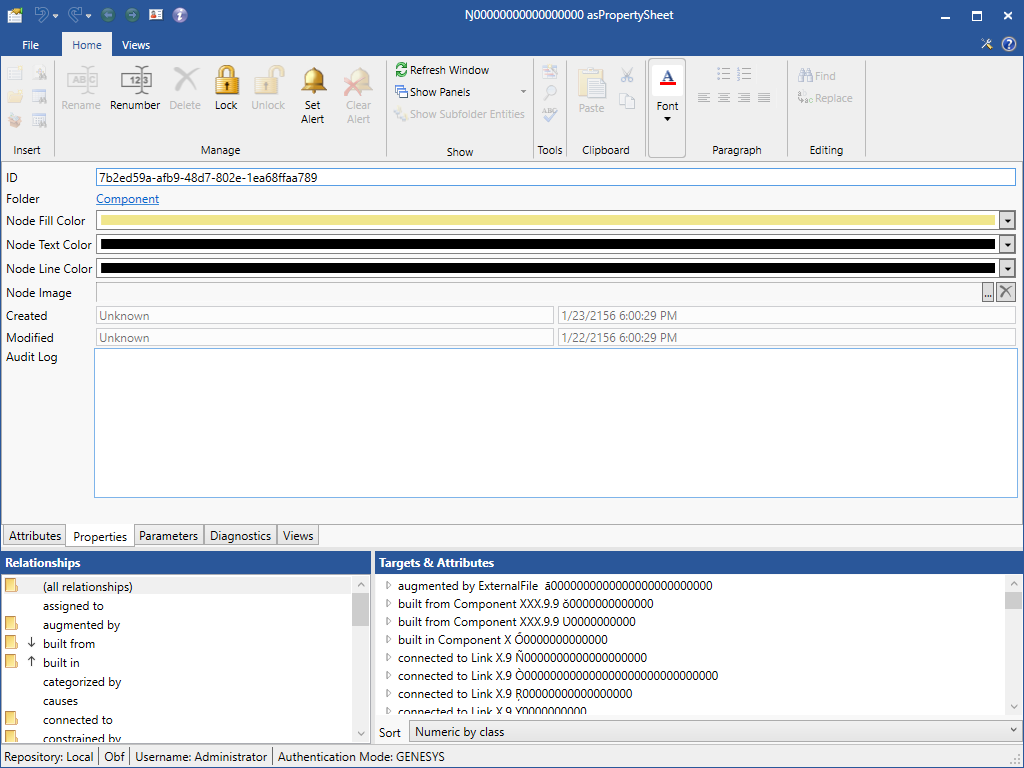Switch to the Views ribbon tab
The height and width of the screenshot is (768, 1024).
point(136,45)
